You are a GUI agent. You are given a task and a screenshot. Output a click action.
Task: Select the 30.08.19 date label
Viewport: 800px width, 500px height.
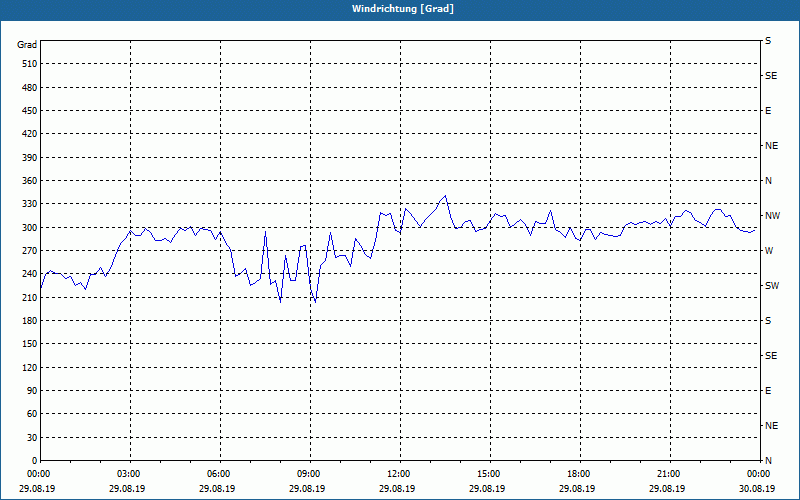757,489
